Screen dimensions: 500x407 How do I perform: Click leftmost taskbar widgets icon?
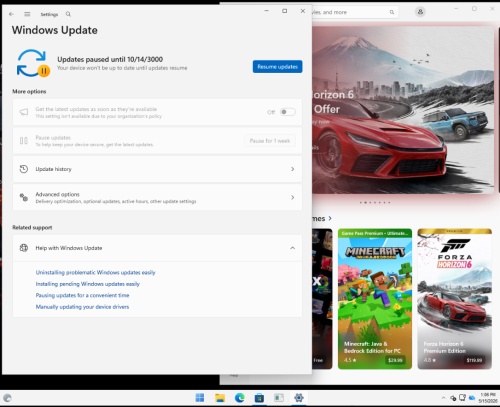pos(7,398)
